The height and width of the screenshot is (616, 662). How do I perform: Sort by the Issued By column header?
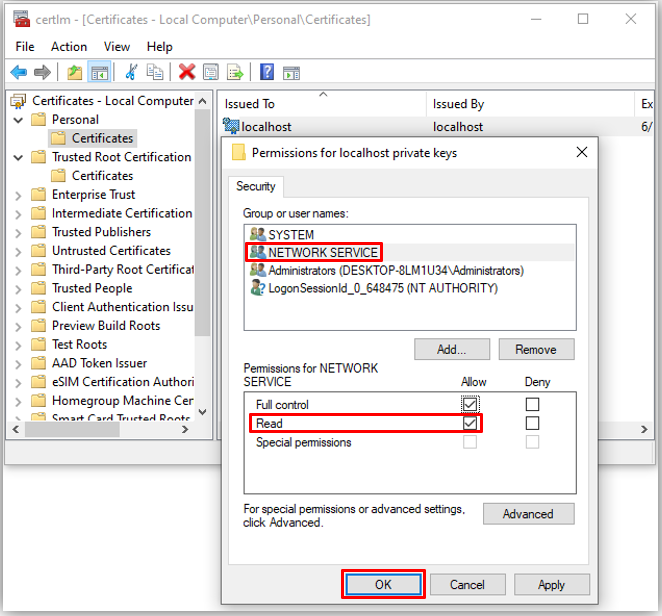(x=530, y=104)
